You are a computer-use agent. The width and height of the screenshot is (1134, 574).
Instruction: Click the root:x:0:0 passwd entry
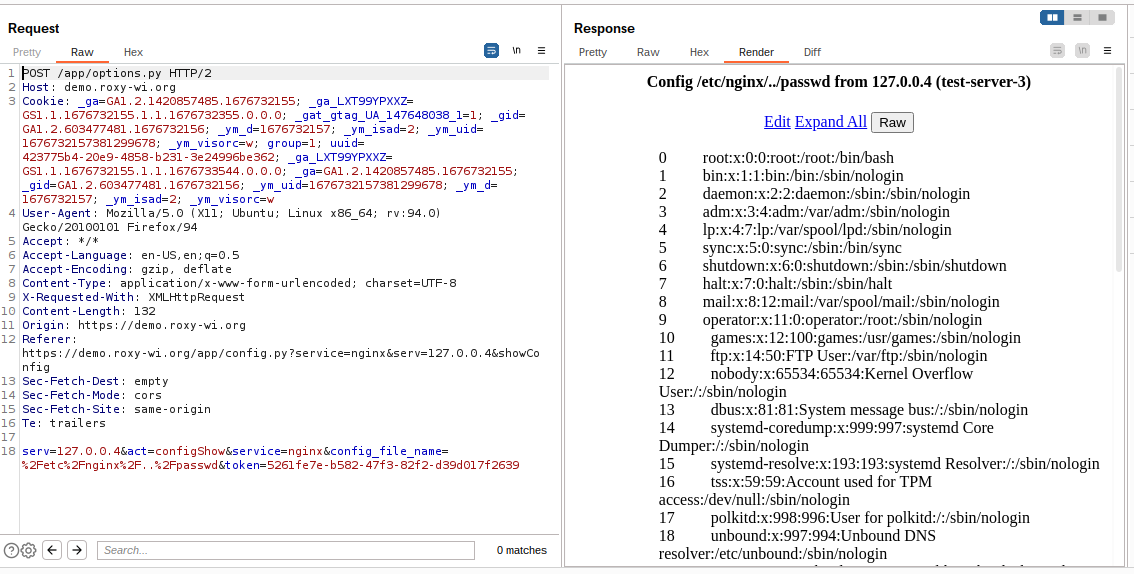coord(798,158)
